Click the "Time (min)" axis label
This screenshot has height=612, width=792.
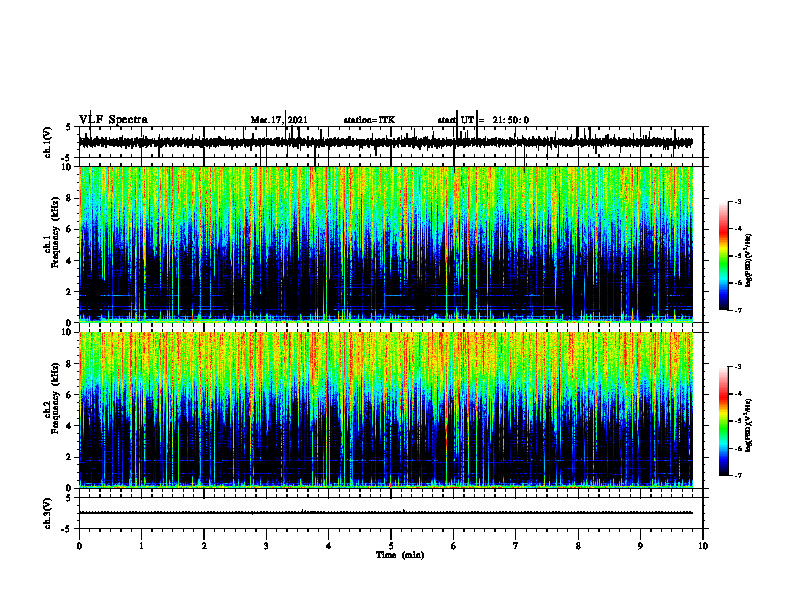[400, 555]
